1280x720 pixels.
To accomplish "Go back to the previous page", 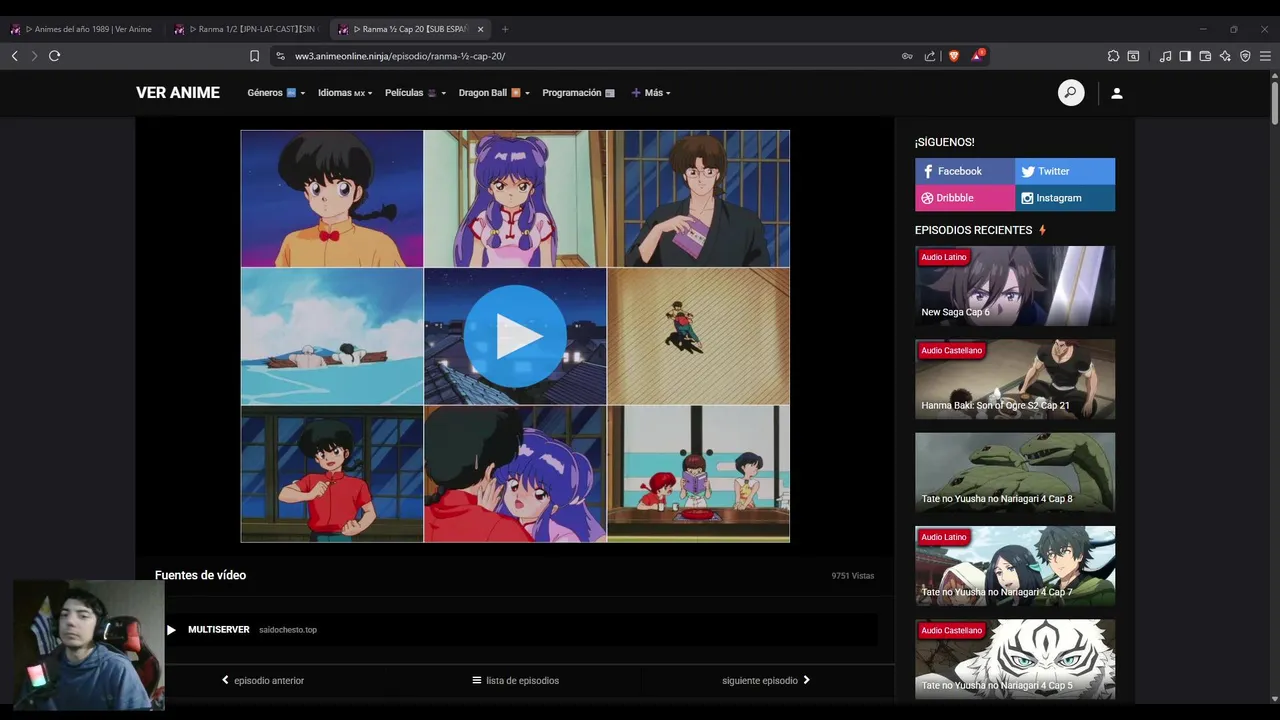I will [x=14, y=56].
